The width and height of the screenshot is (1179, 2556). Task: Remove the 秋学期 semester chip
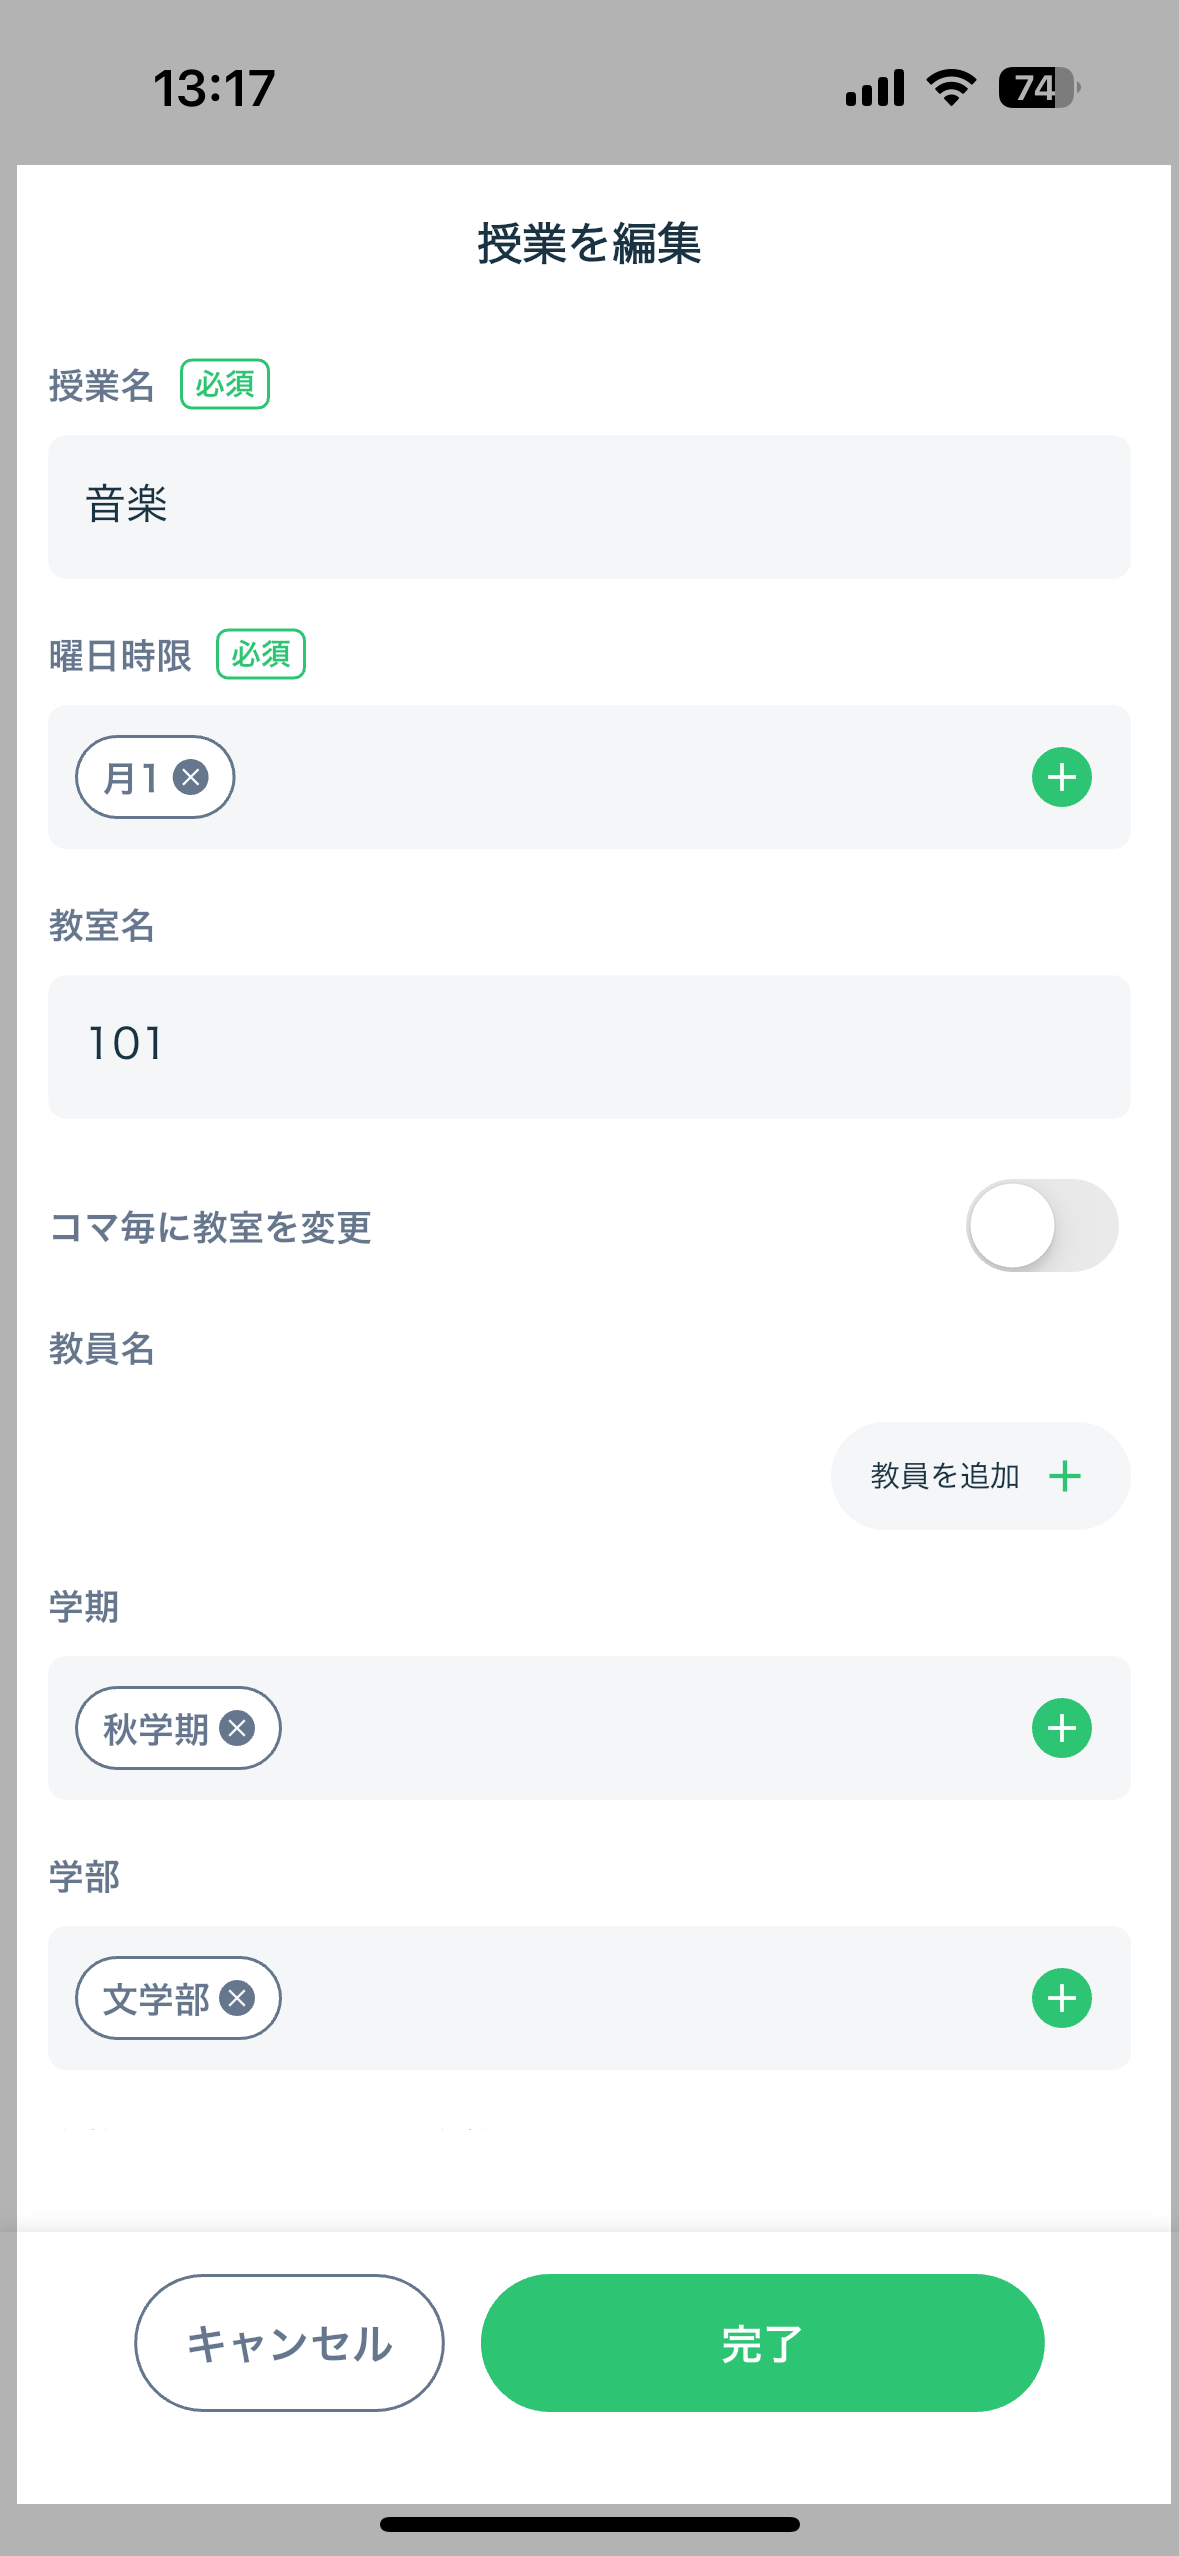[237, 1728]
